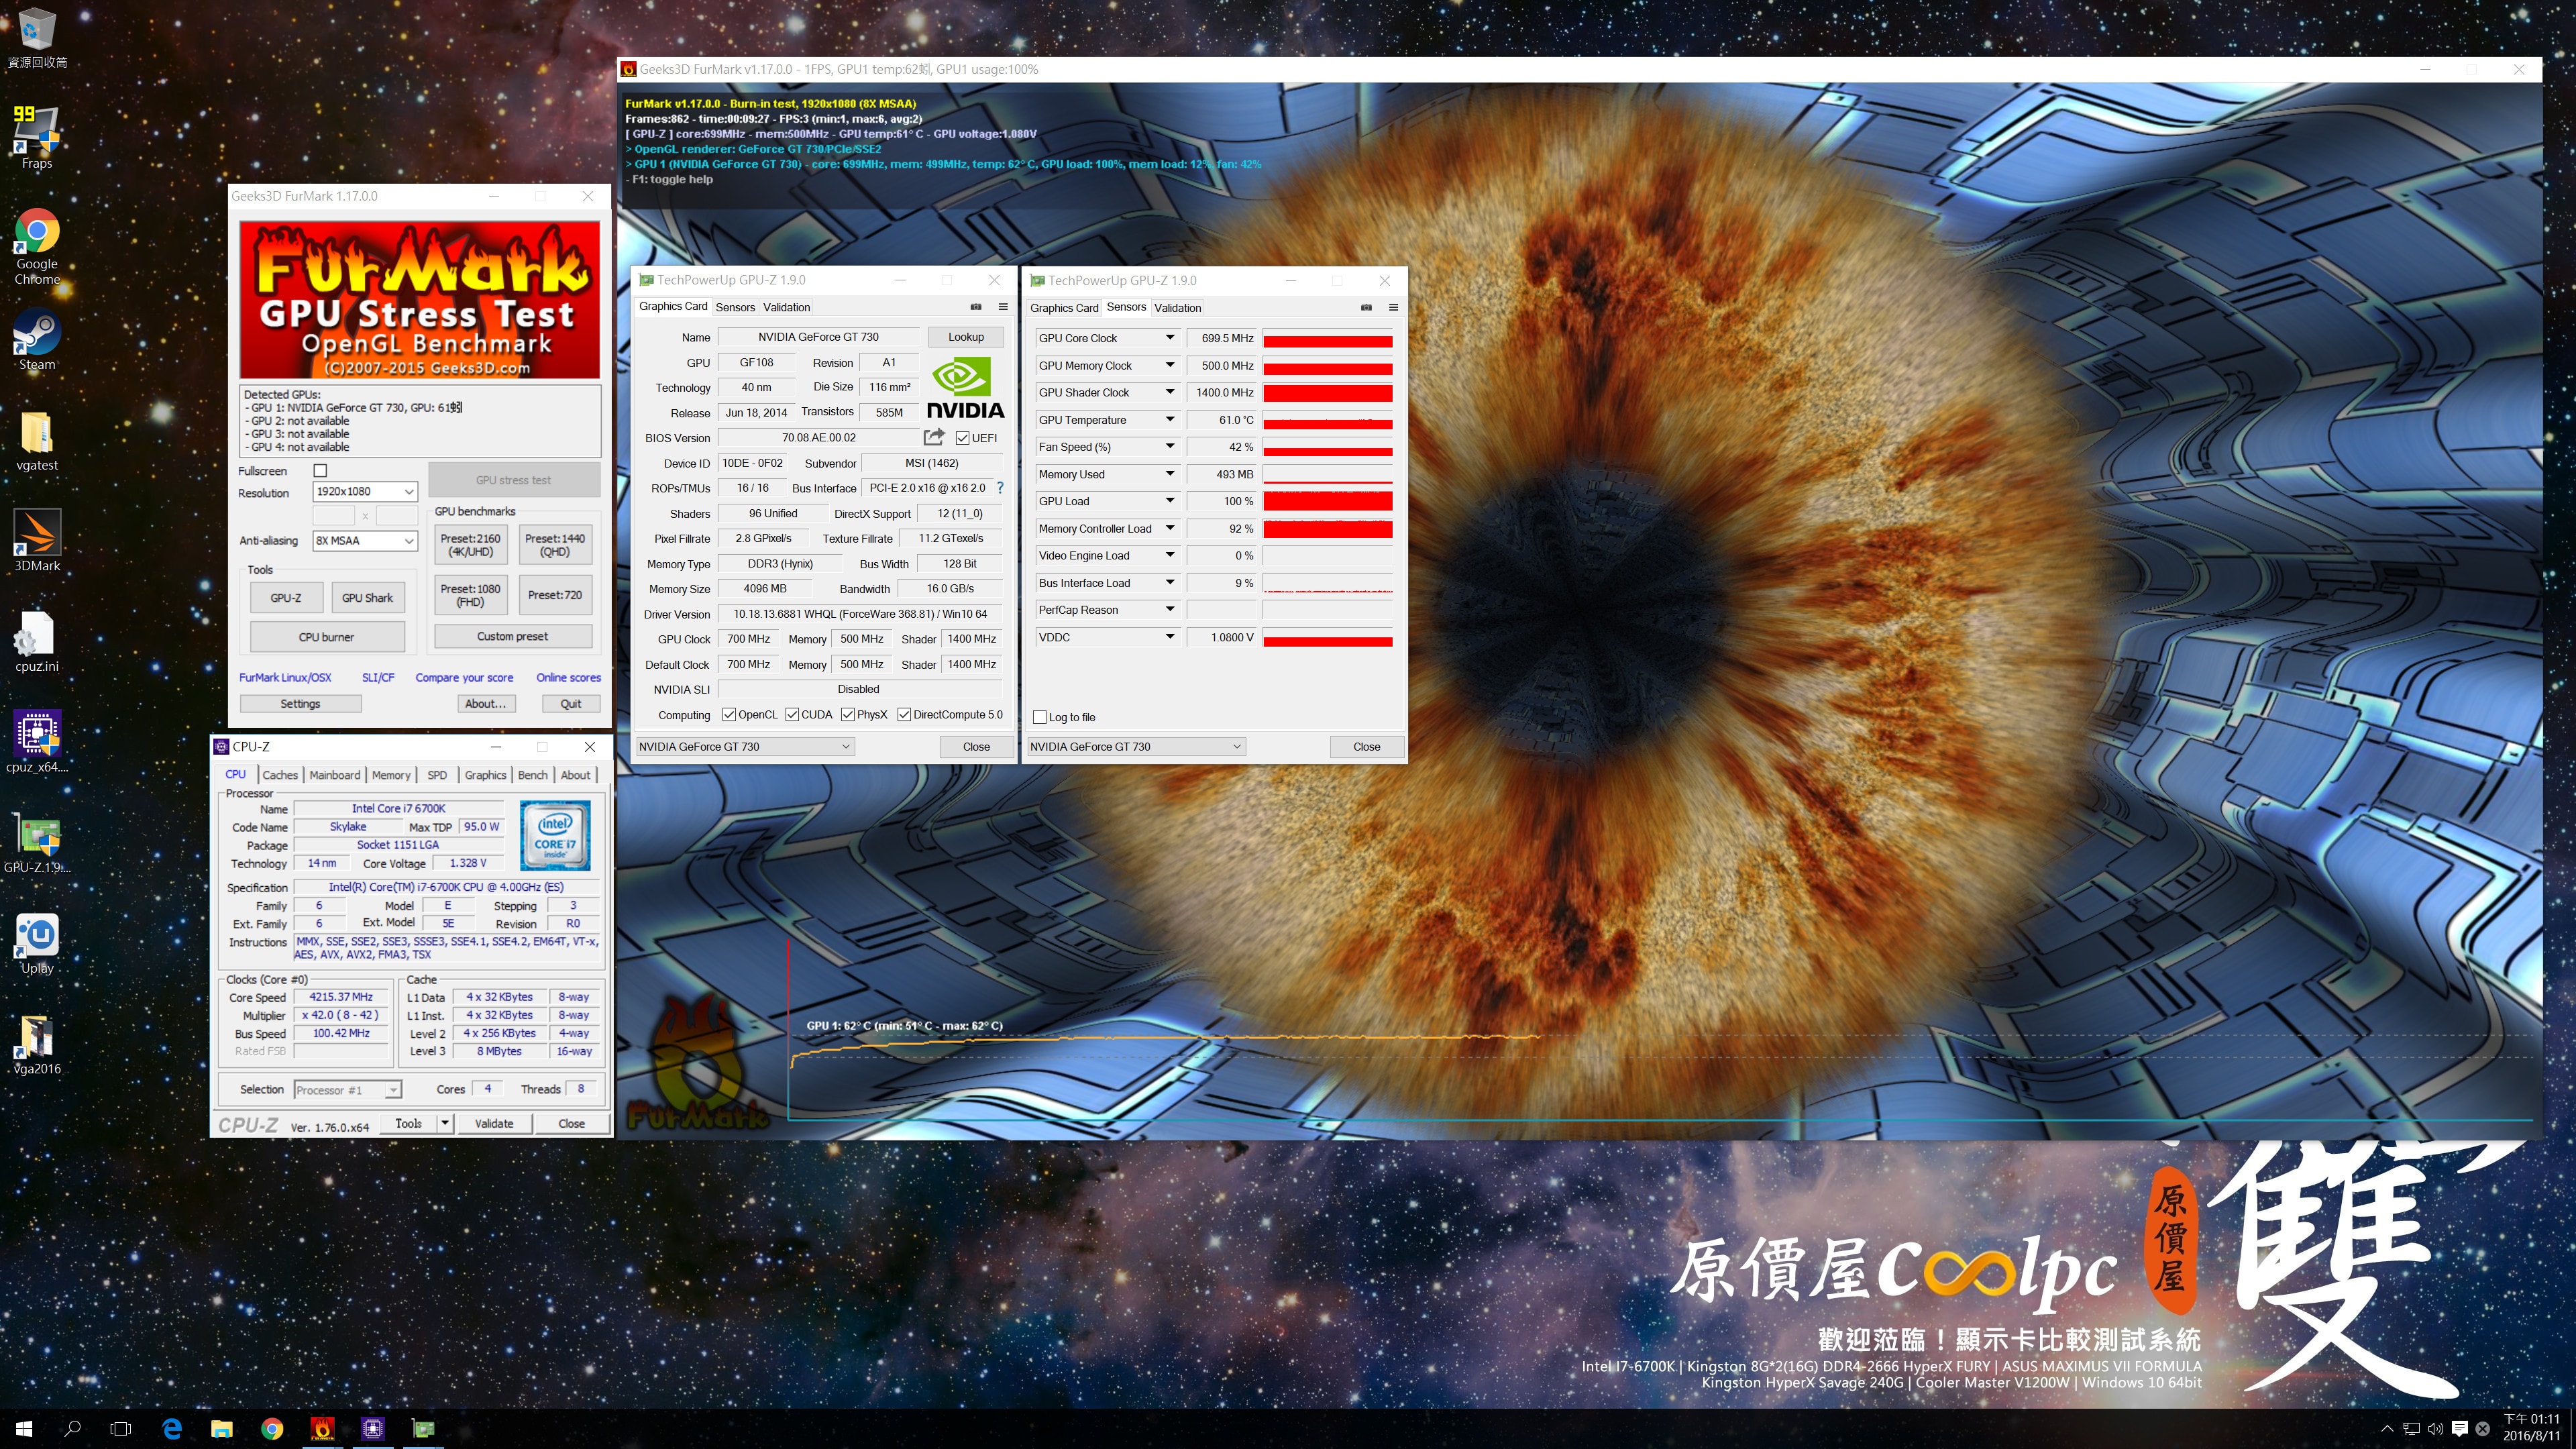Screen dimensions: 2576x1449
Task: Open the hamburger menu in GPU-Z Graphics Card window
Action: click(1003, 307)
